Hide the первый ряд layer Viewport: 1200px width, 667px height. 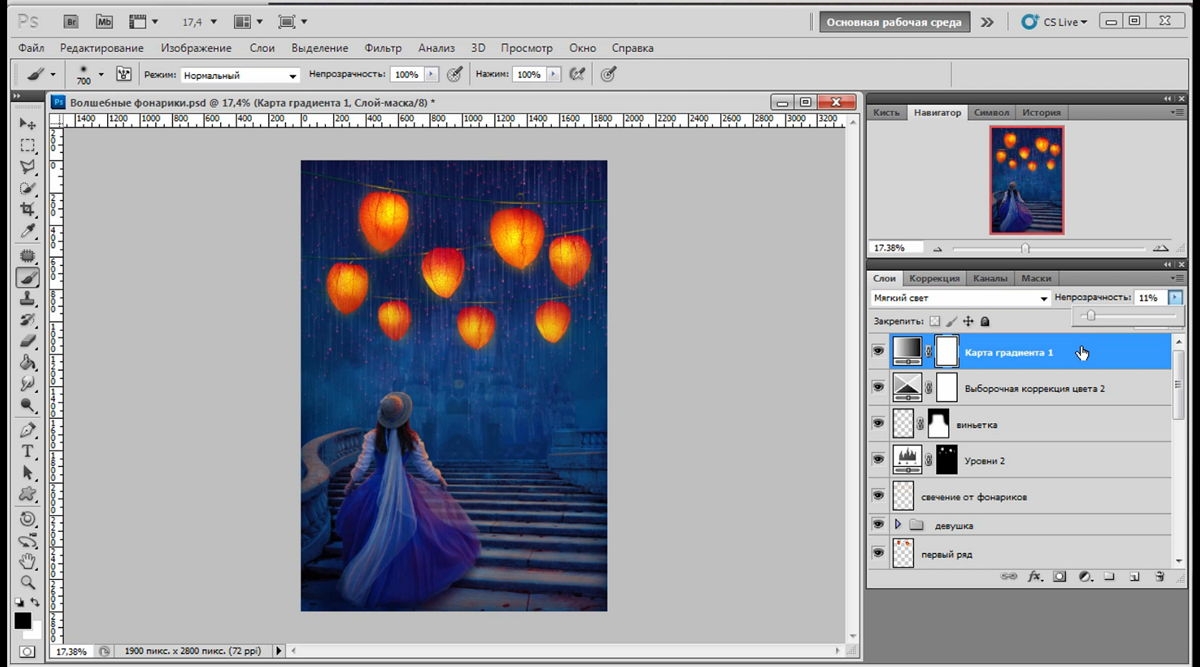pos(878,553)
